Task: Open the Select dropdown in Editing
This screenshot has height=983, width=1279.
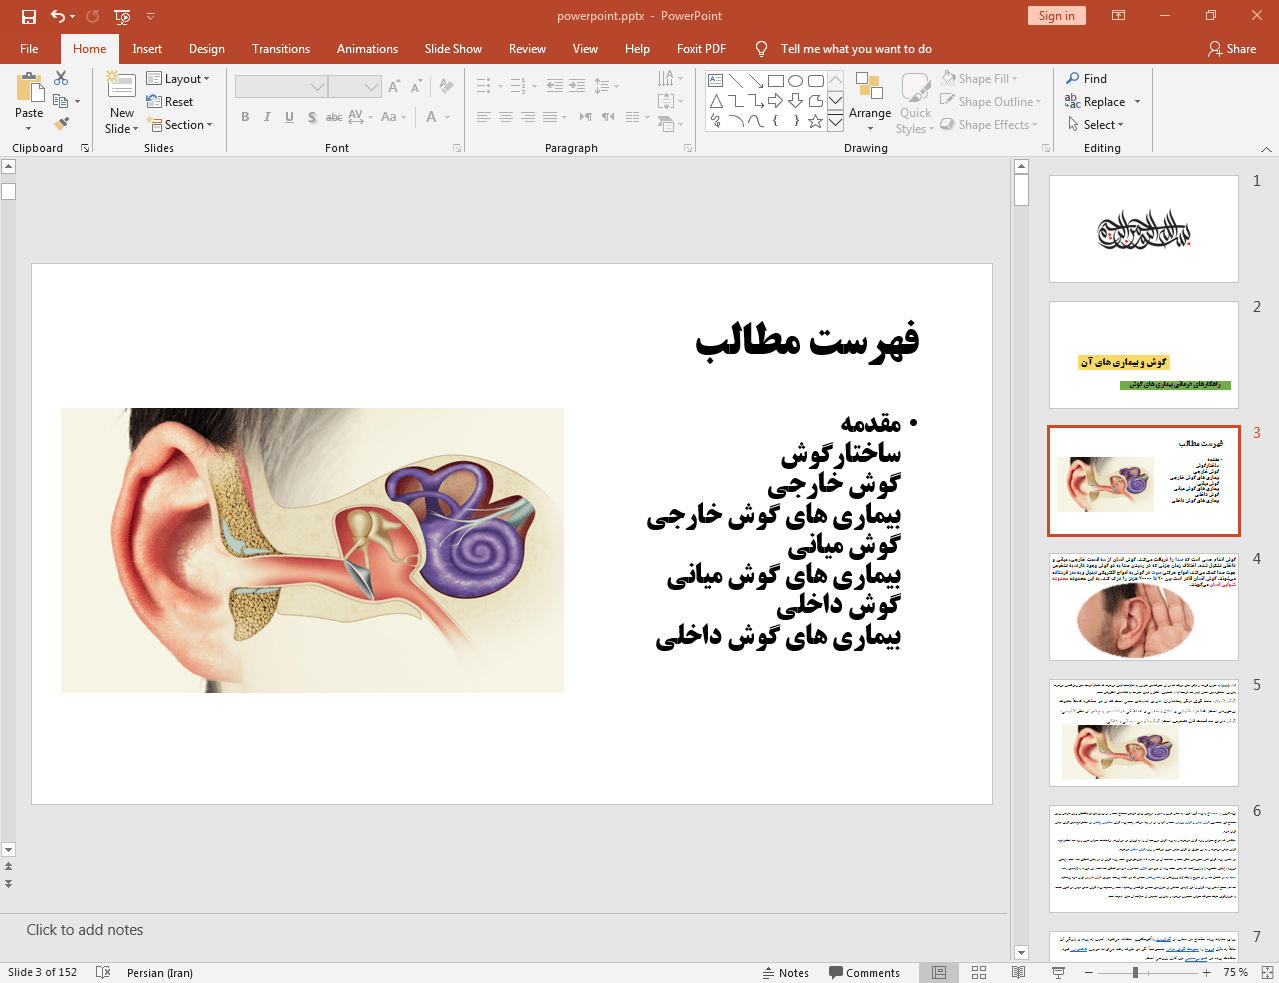Action: point(1096,125)
